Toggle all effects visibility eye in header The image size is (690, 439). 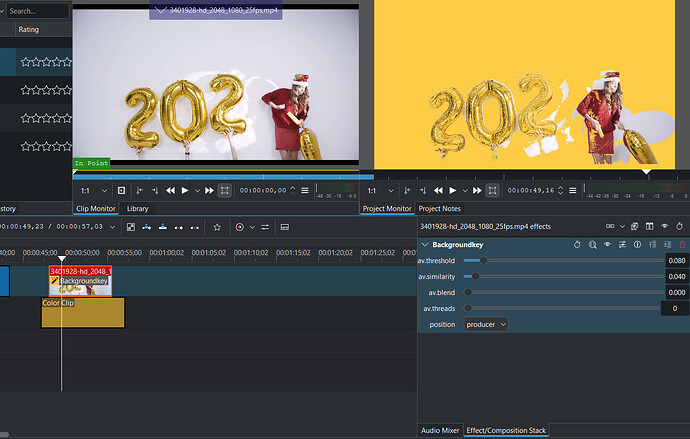pos(664,226)
